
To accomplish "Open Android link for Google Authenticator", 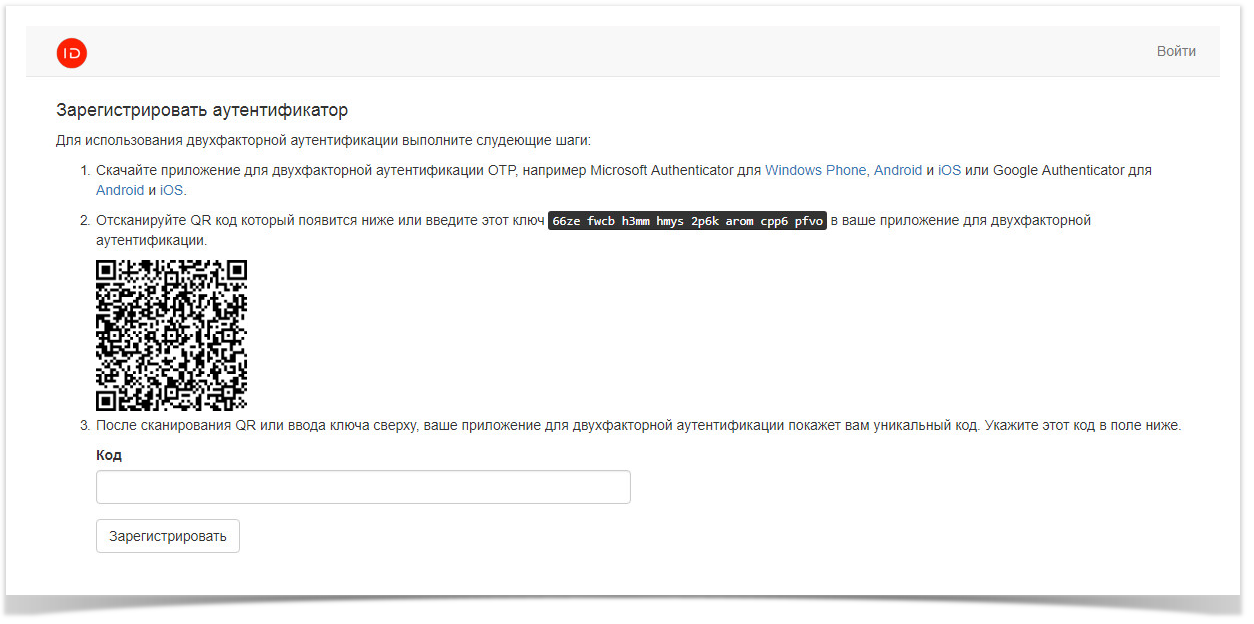I will point(119,190).
